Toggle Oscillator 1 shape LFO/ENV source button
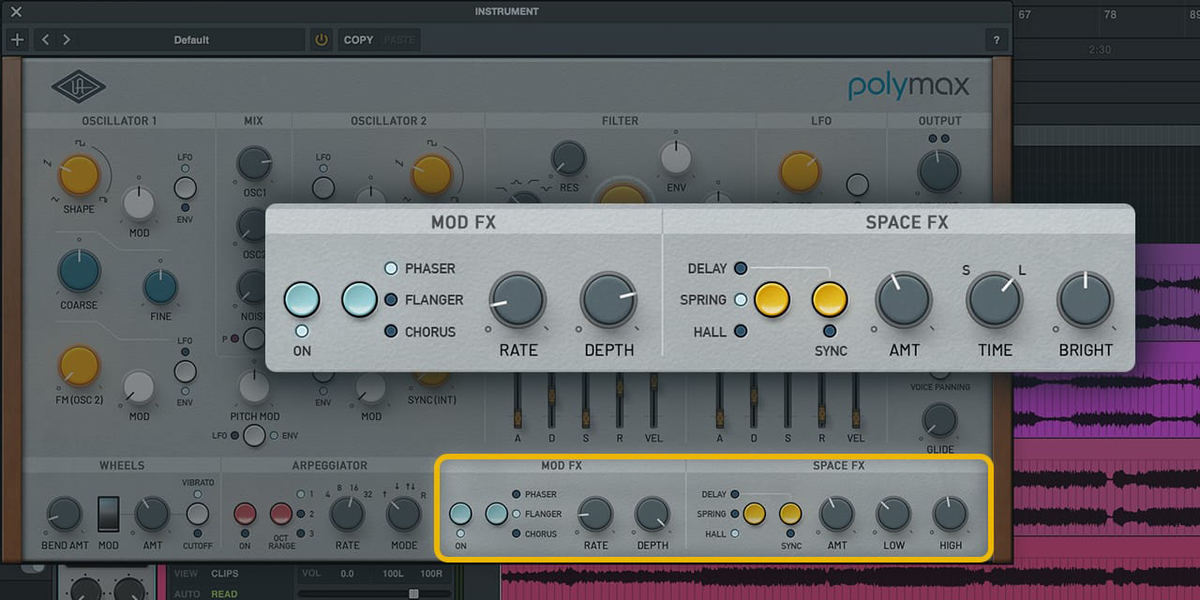Viewport: 1200px width, 600px height. click(x=185, y=187)
